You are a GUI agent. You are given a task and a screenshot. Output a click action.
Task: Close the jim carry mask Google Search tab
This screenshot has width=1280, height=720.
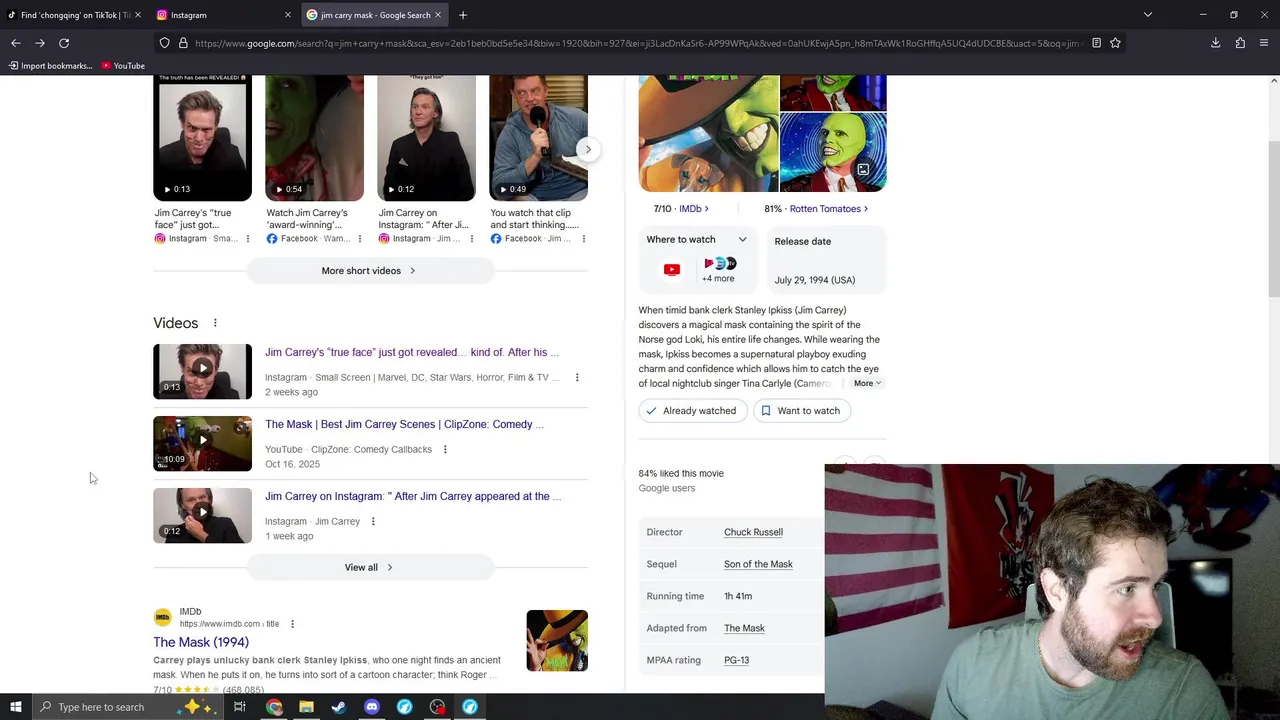pyautogui.click(x=437, y=15)
